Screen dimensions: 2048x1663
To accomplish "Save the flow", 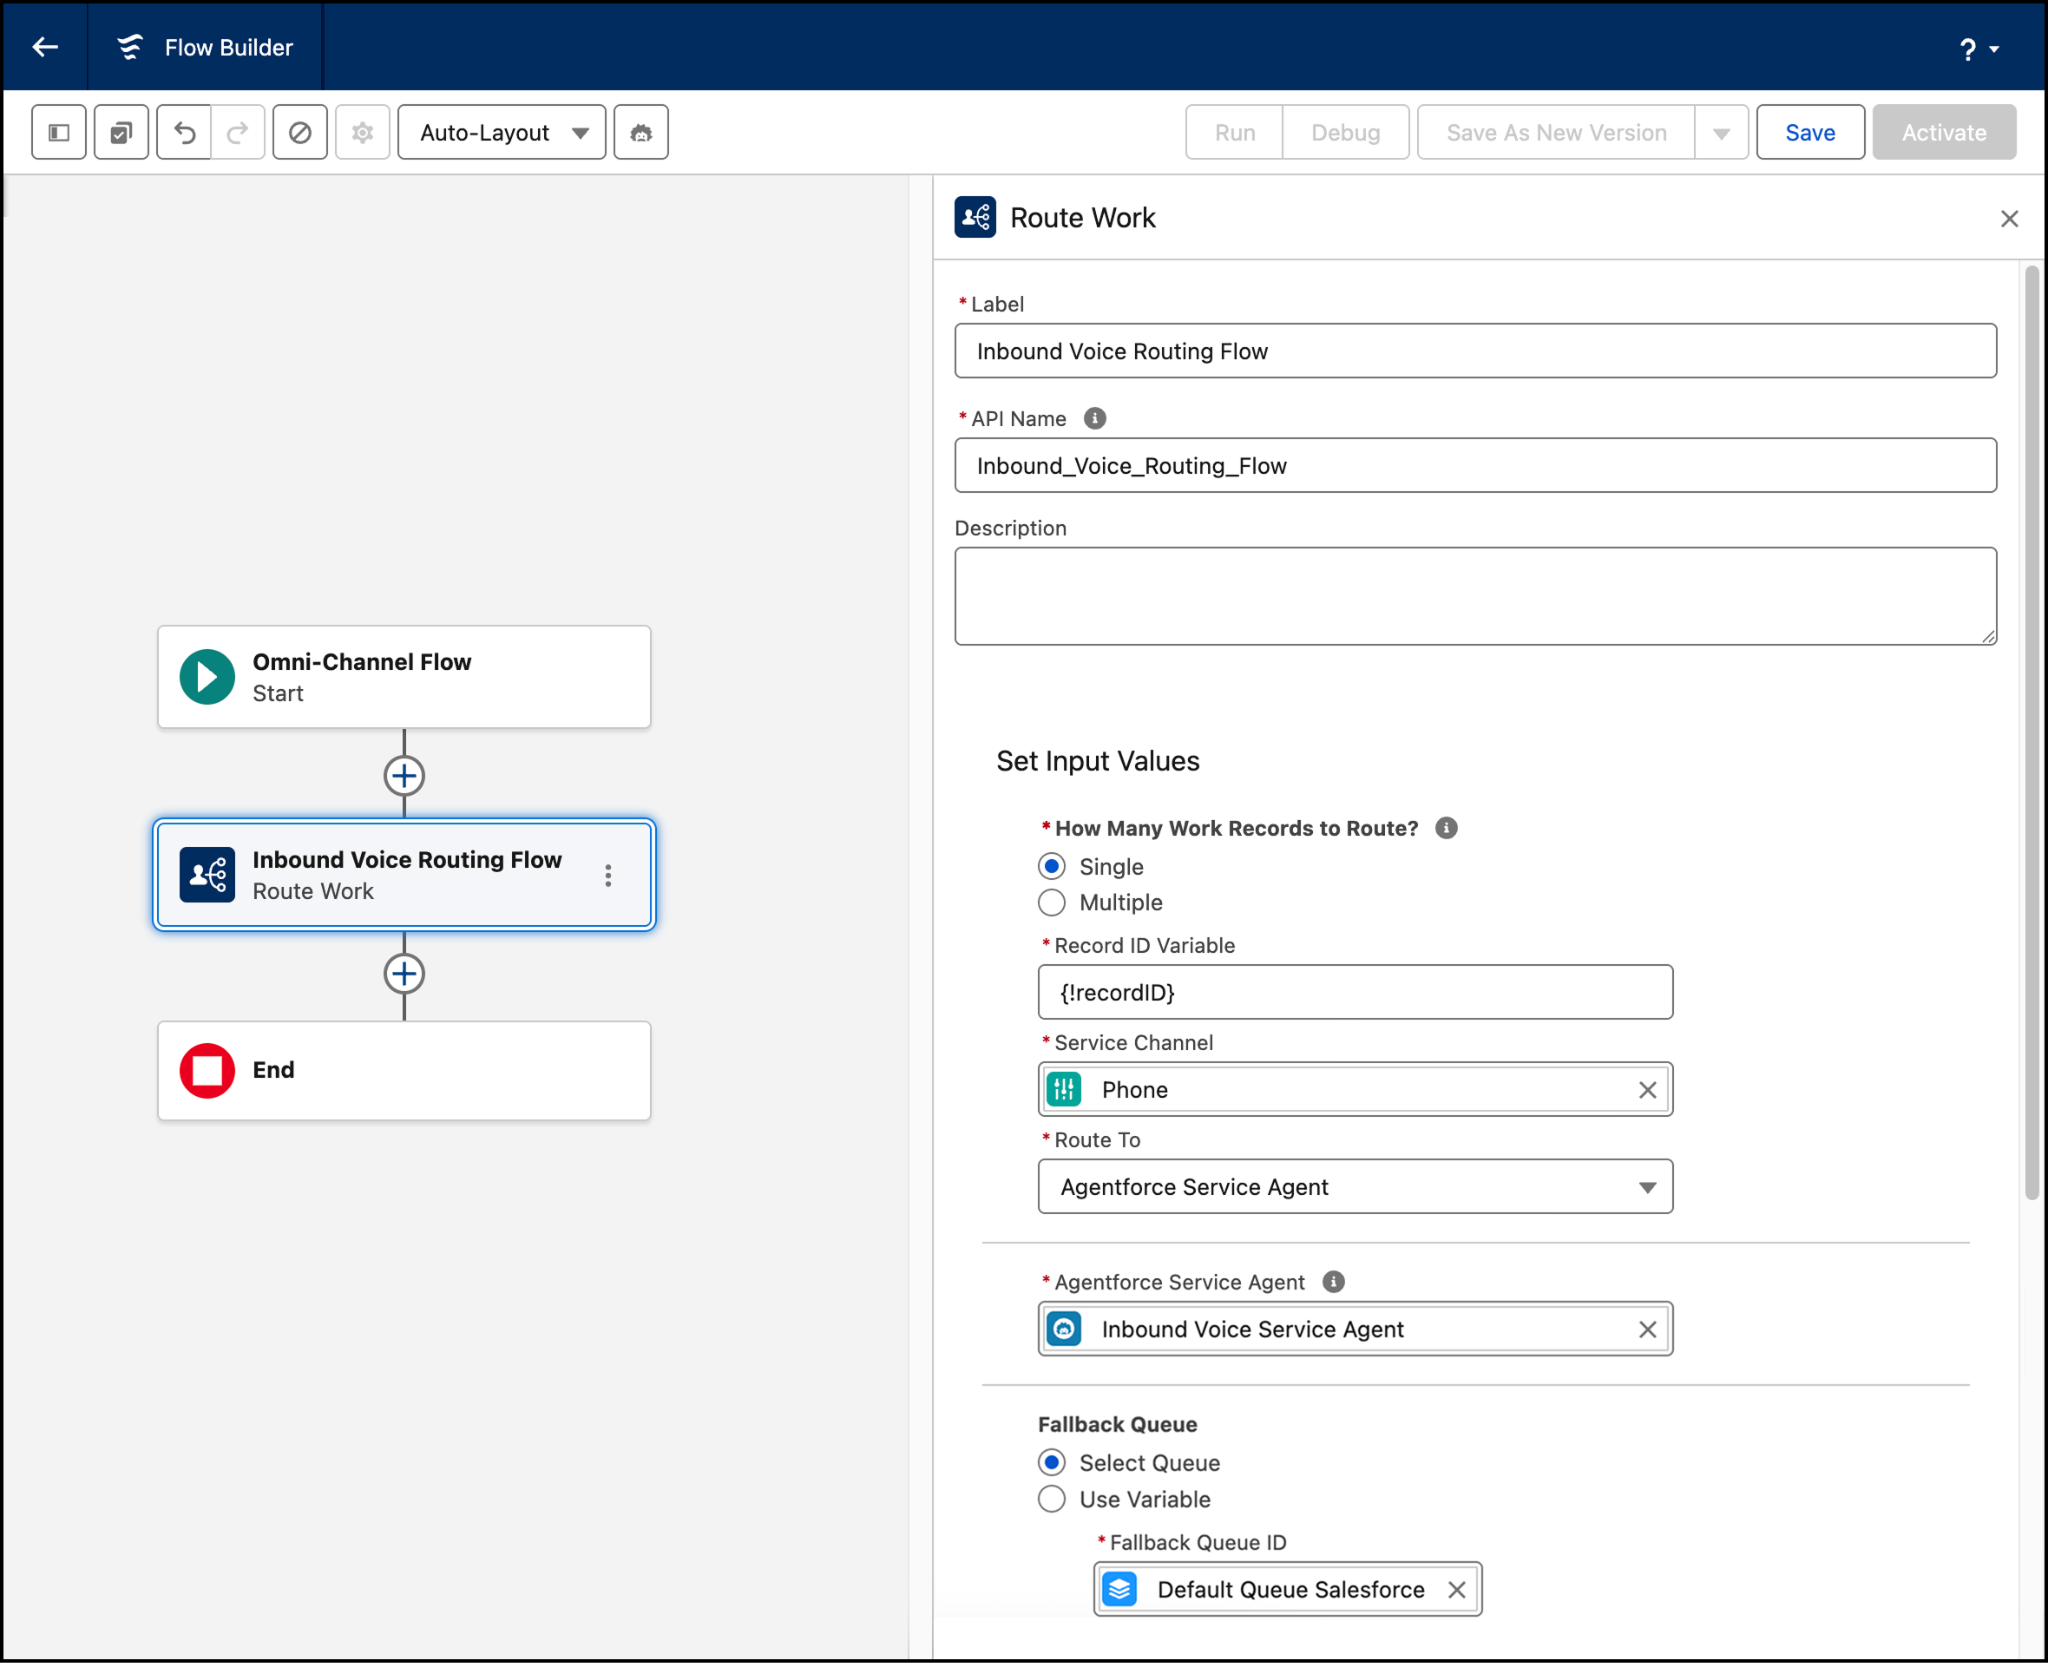I will click(x=1810, y=132).
